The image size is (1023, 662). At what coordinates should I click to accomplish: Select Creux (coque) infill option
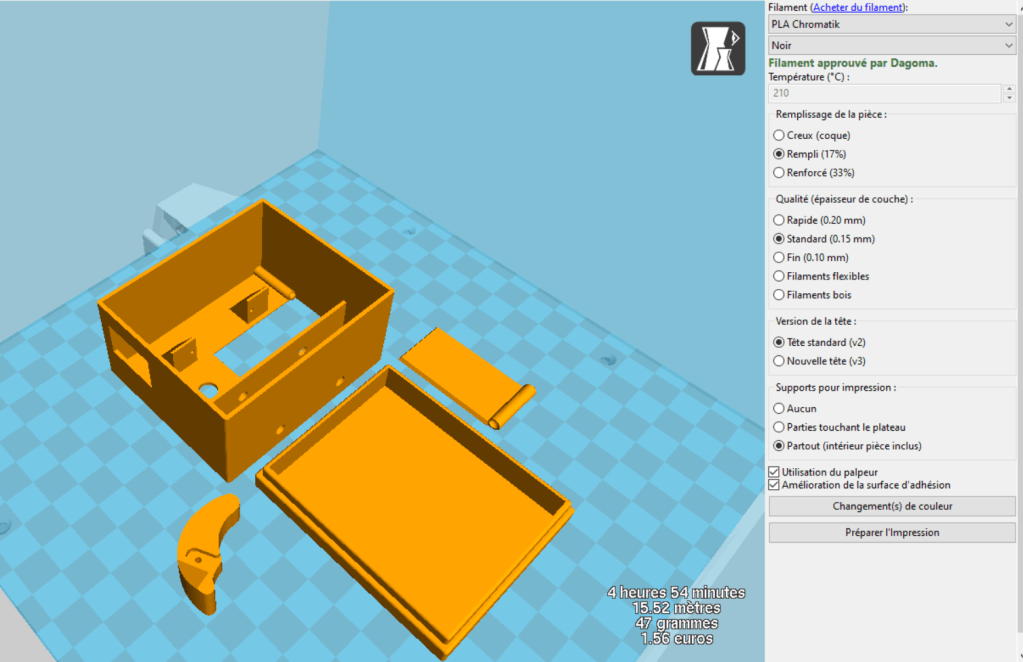(779, 135)
